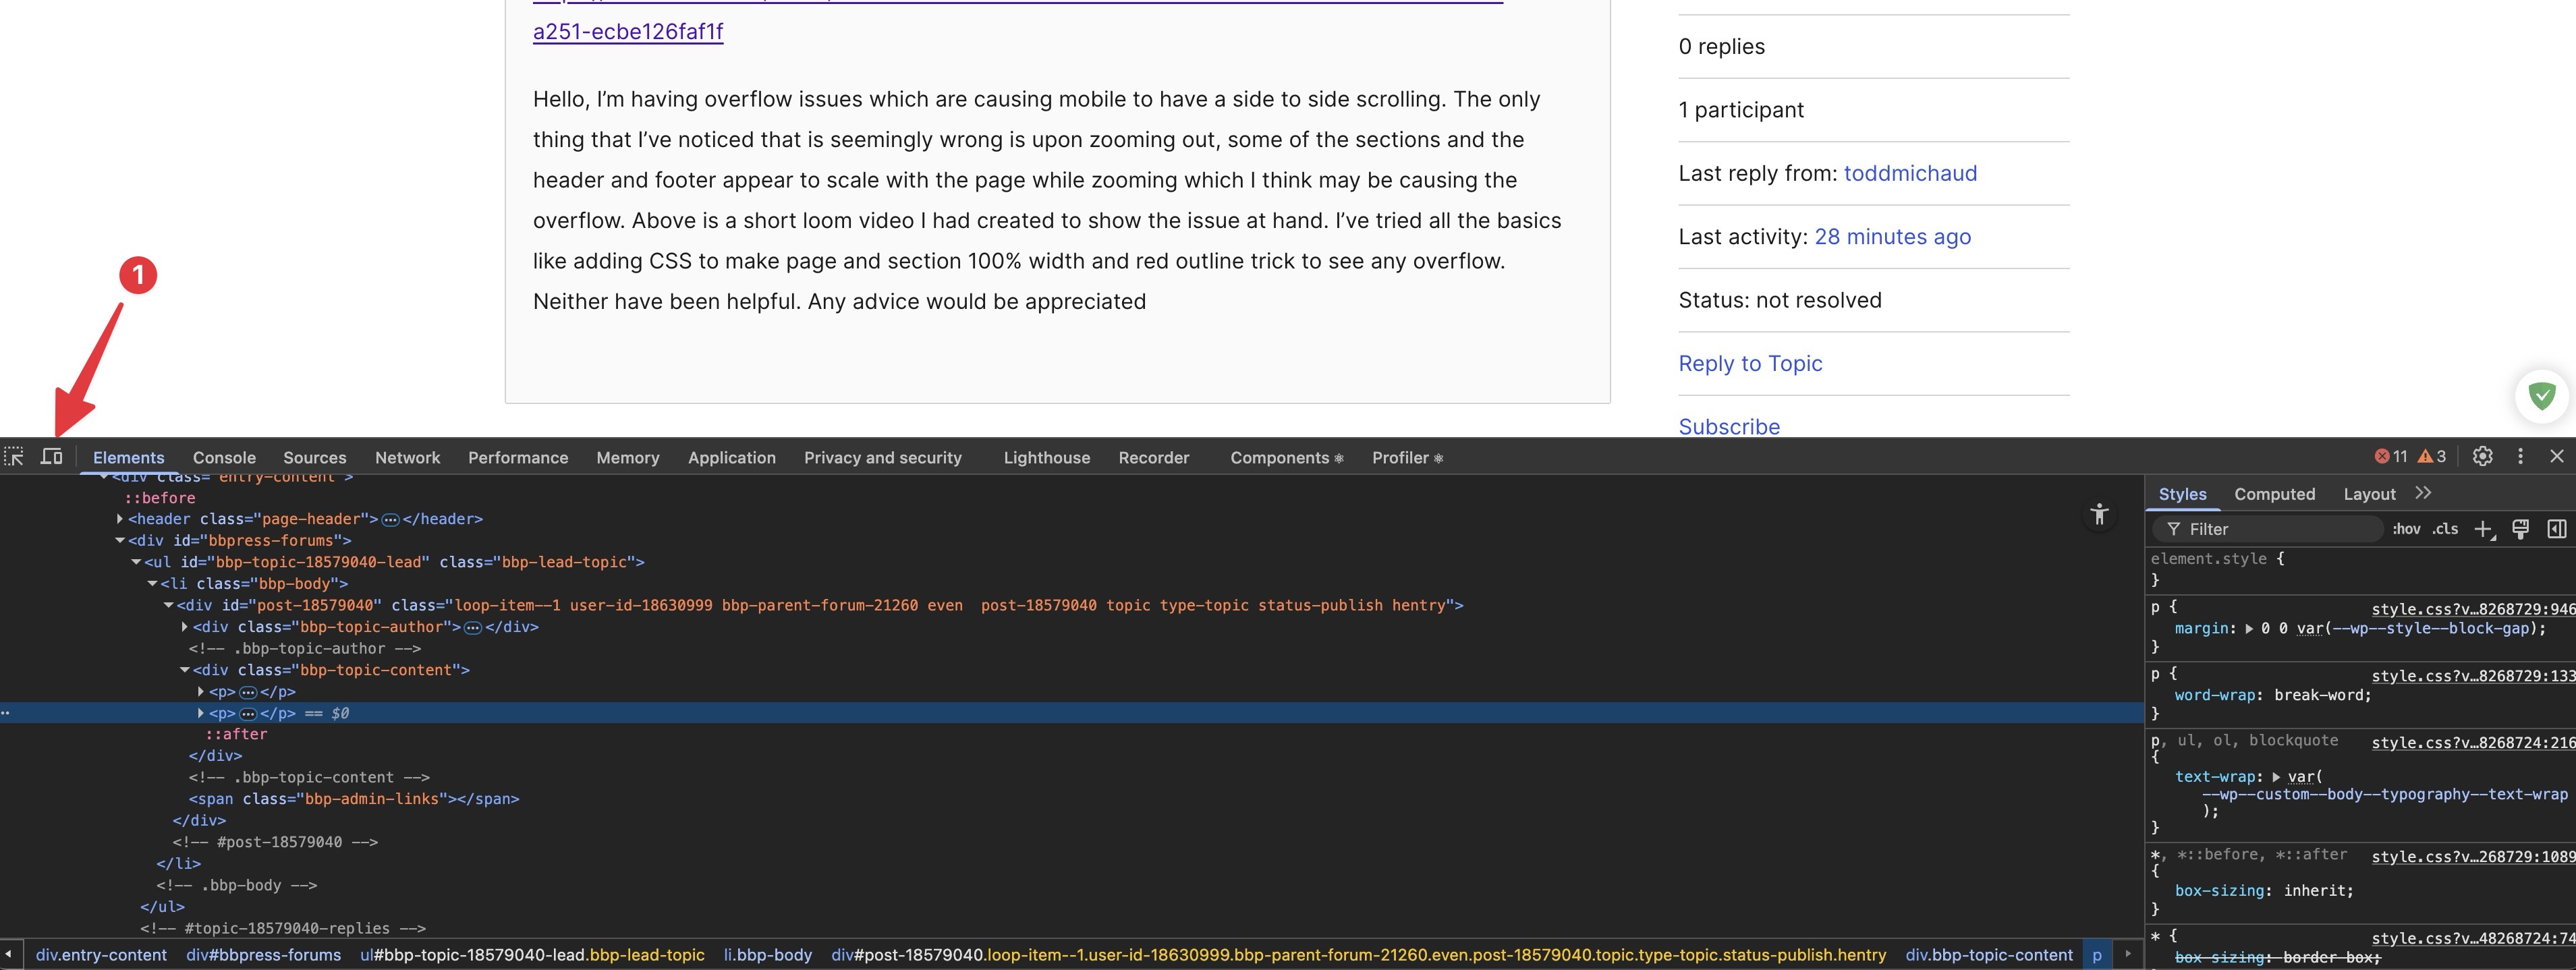Toggle the :hov element state panel

pos(2406,529)
